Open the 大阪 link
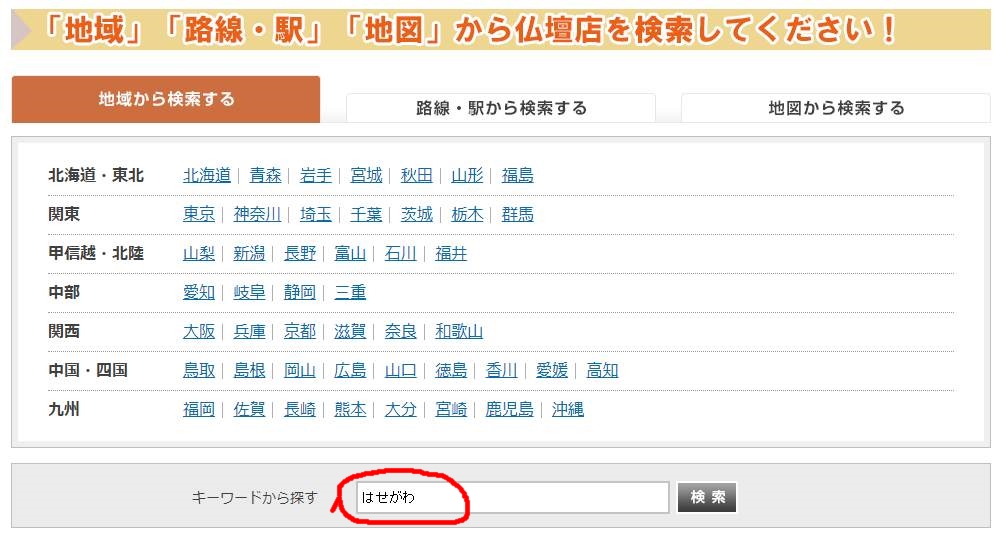 click(x=198, y=331)
